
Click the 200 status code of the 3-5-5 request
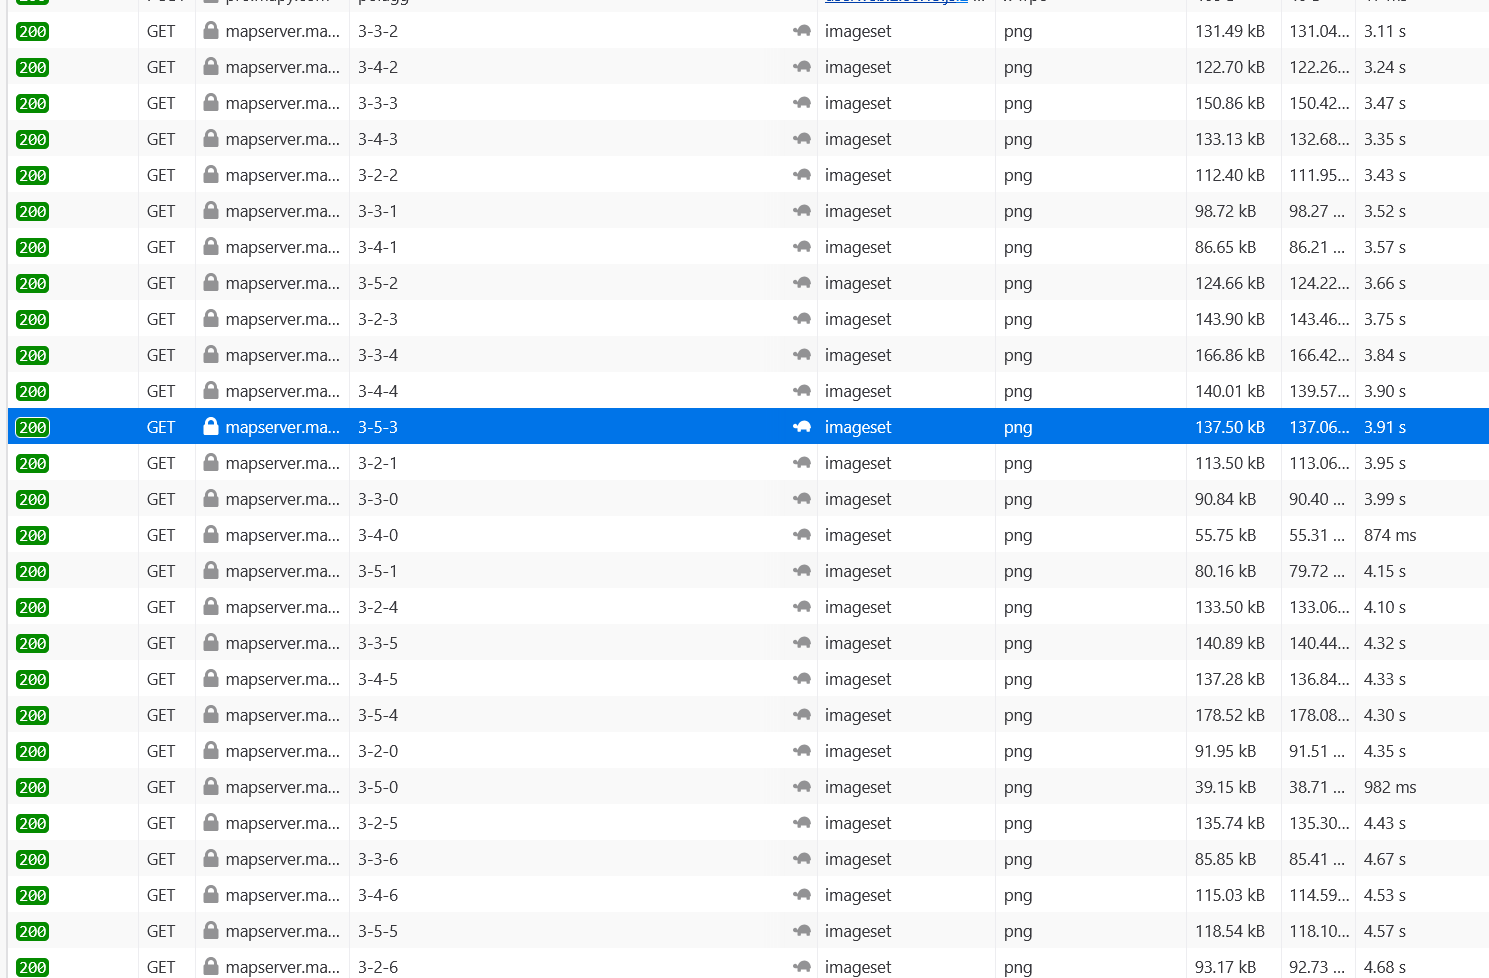pos(32,931)
